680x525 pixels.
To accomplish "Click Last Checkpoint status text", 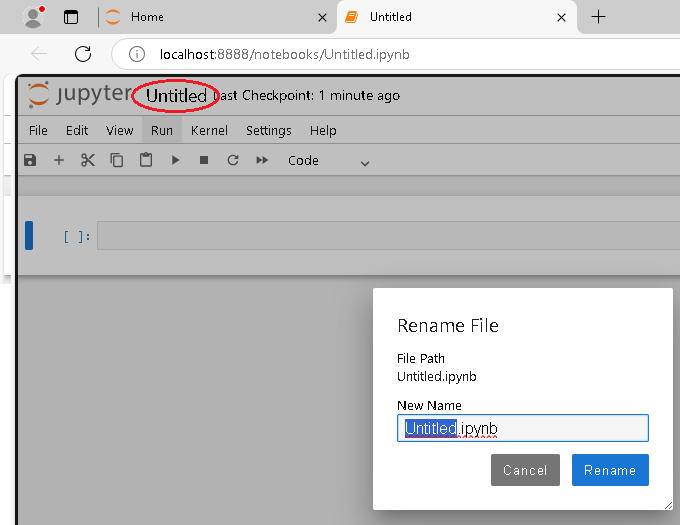I will pos(306,95).
